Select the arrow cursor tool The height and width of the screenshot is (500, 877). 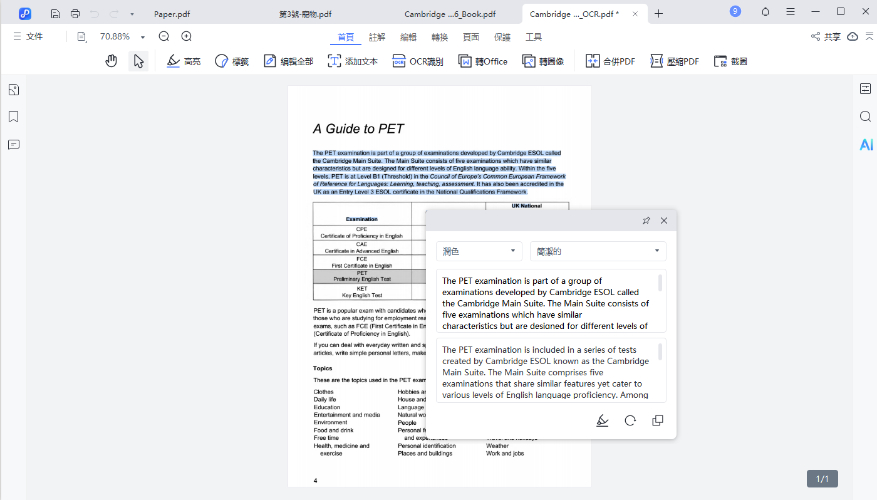[138, 61]
